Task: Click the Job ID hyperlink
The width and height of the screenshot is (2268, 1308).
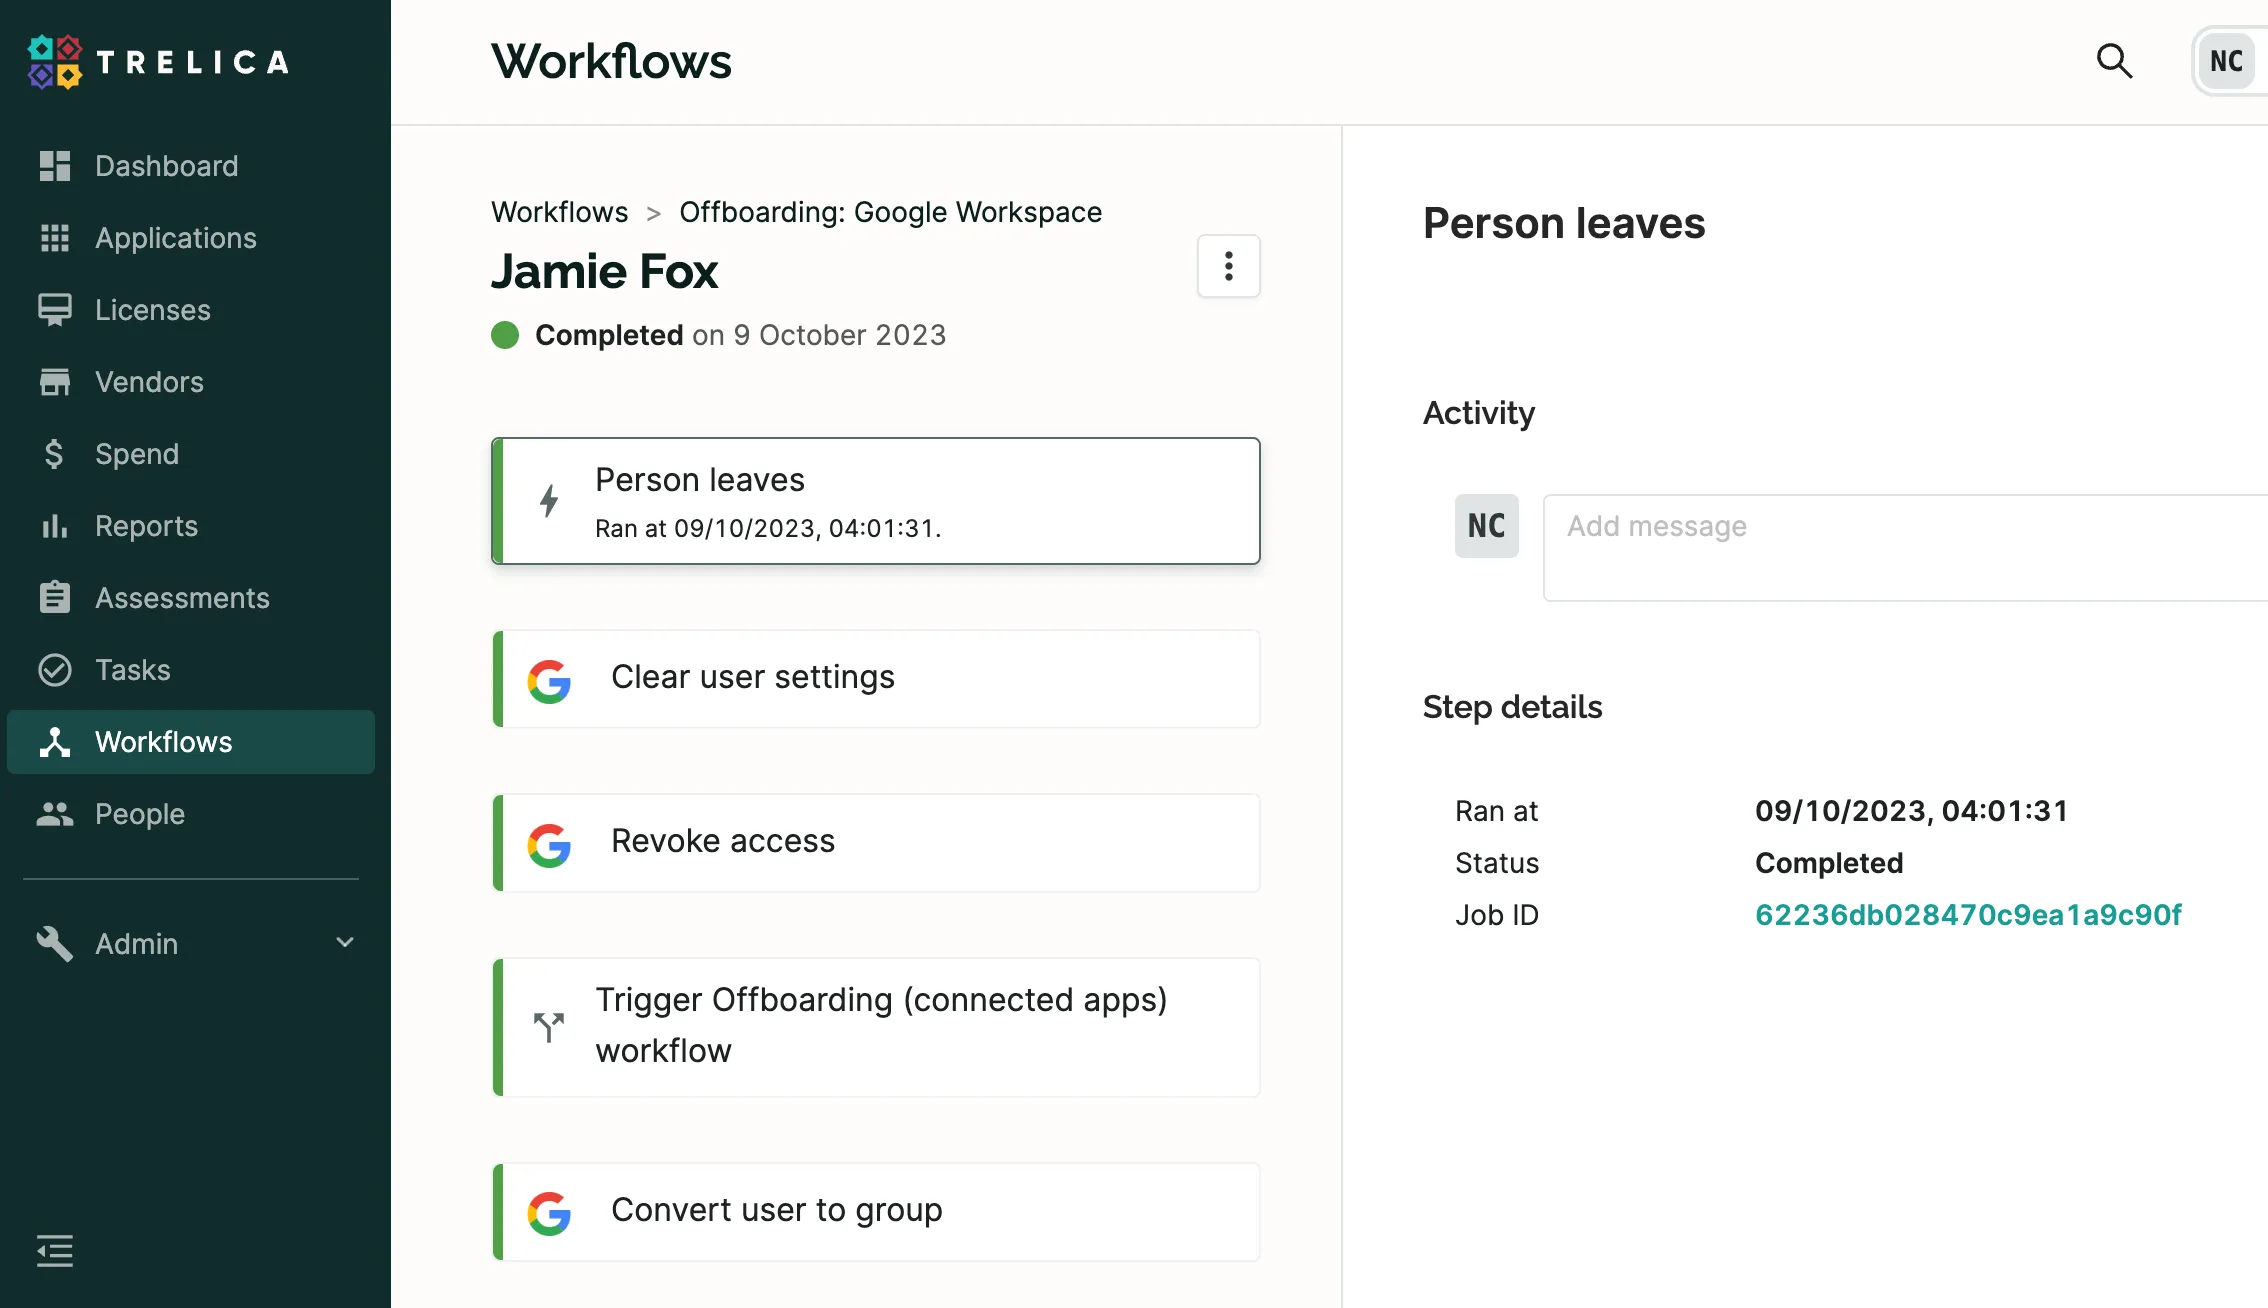Action: 1967,914
